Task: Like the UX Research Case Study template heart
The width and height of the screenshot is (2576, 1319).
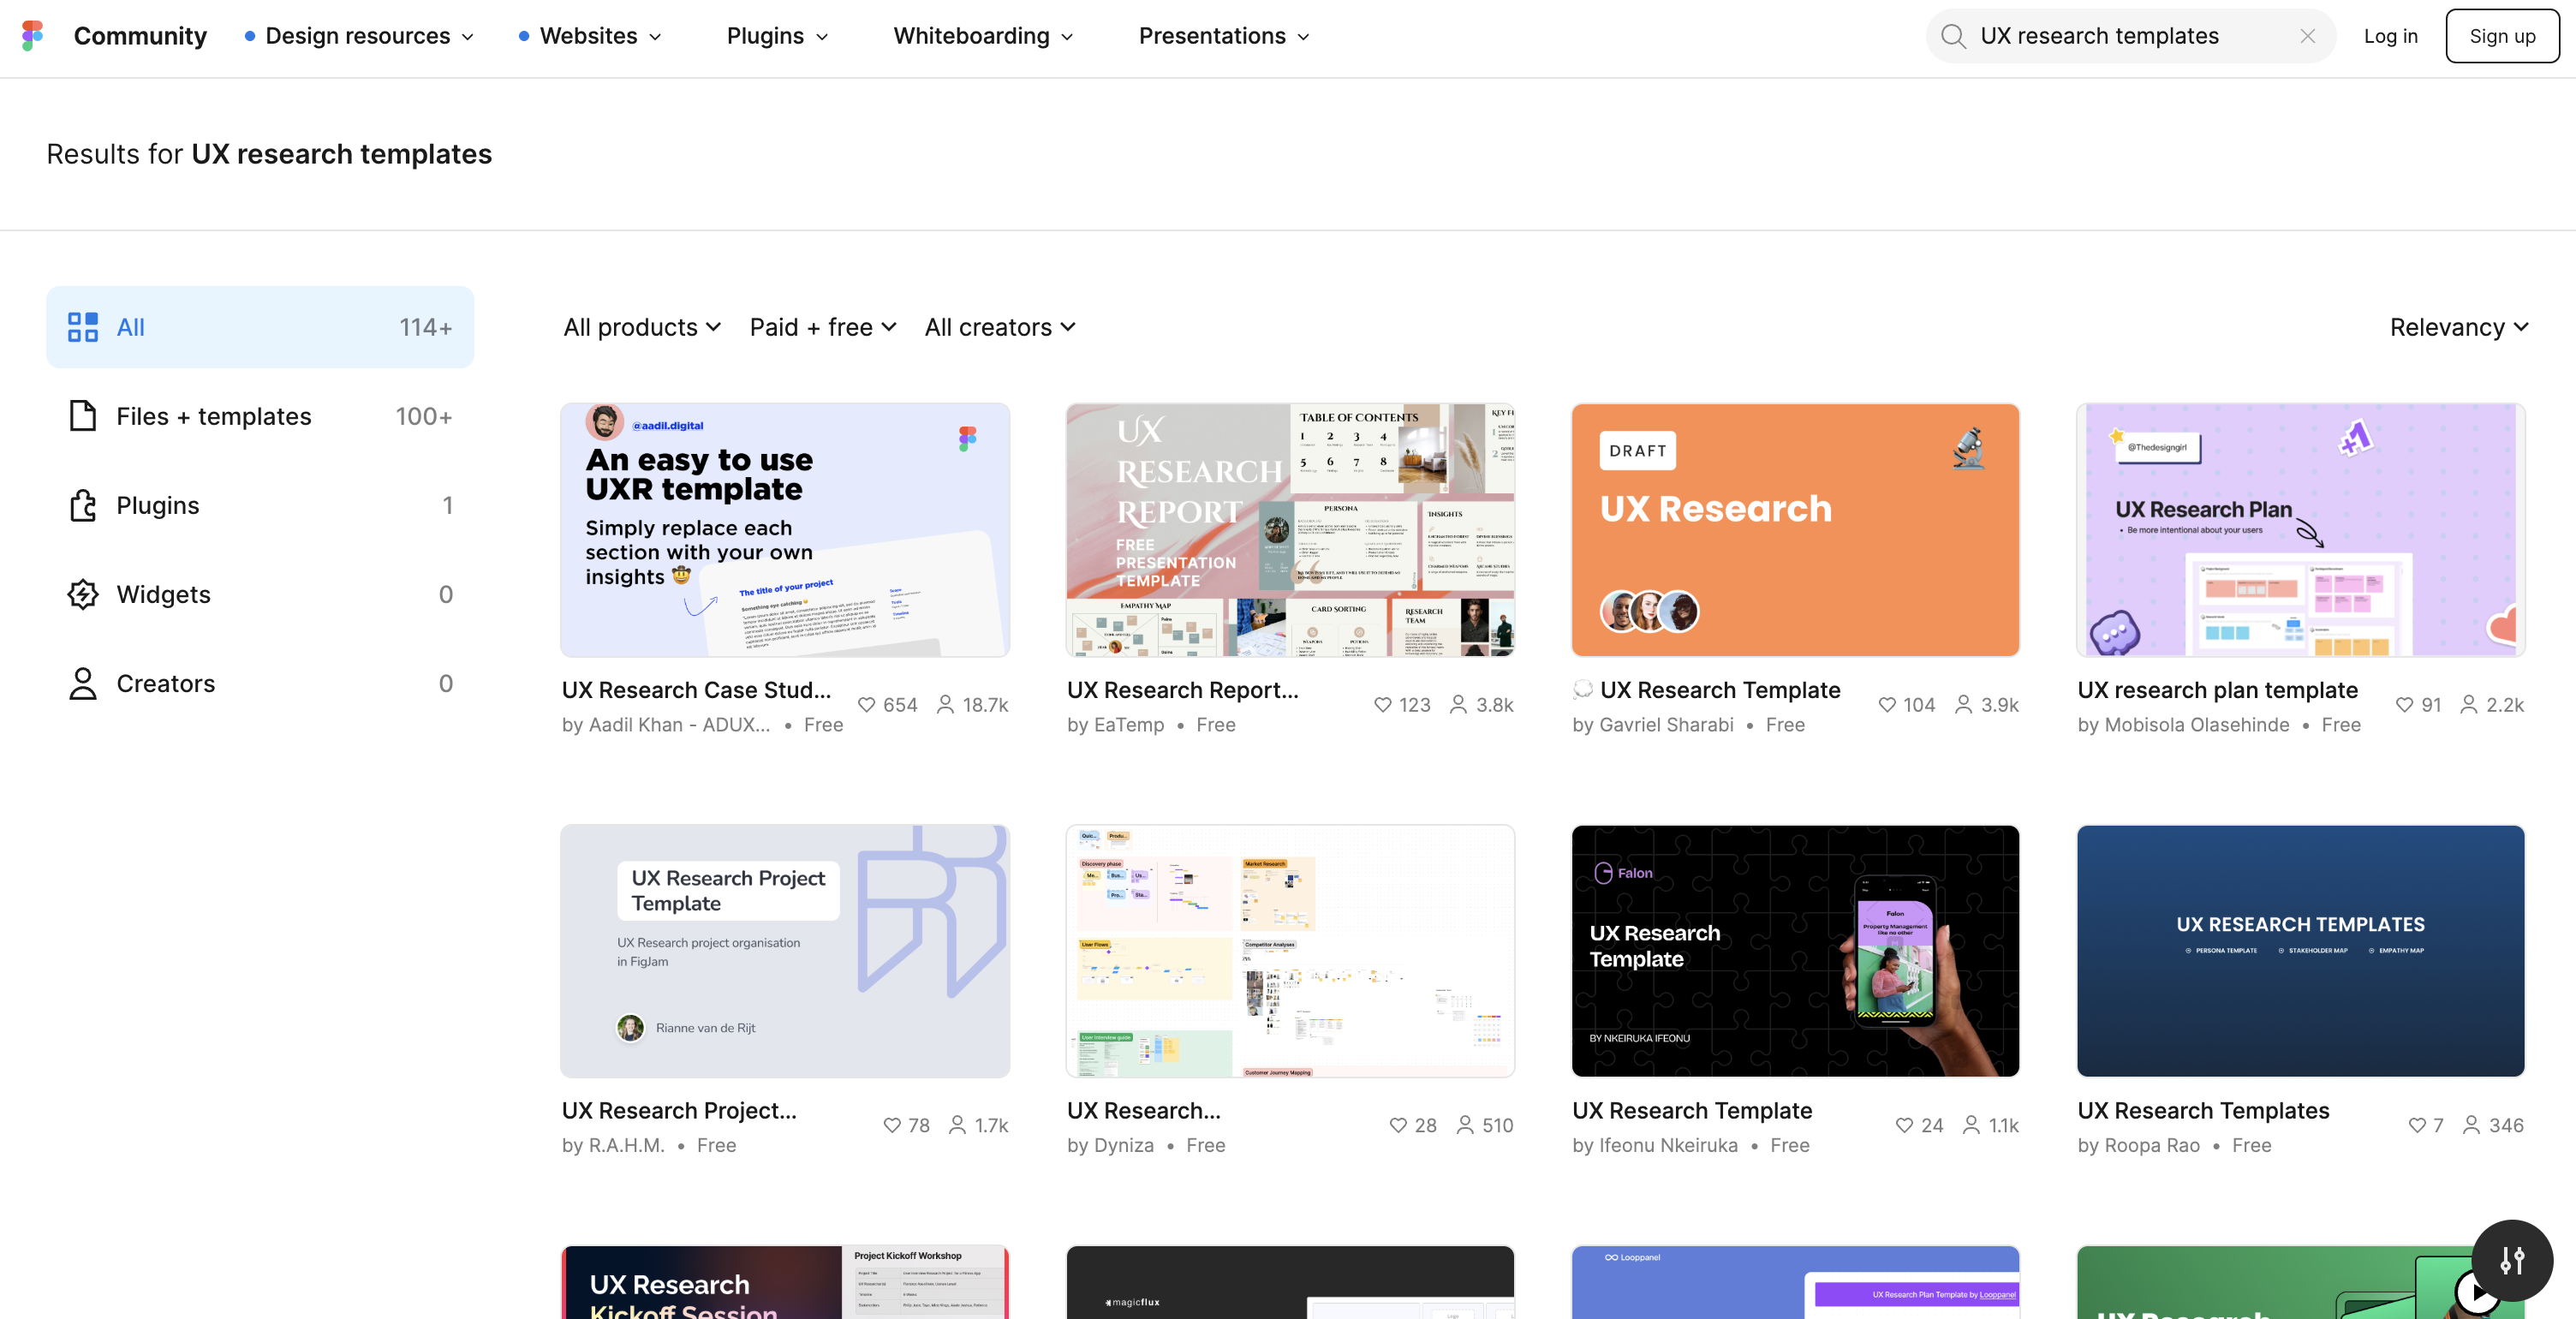Action: coord(866,704)
